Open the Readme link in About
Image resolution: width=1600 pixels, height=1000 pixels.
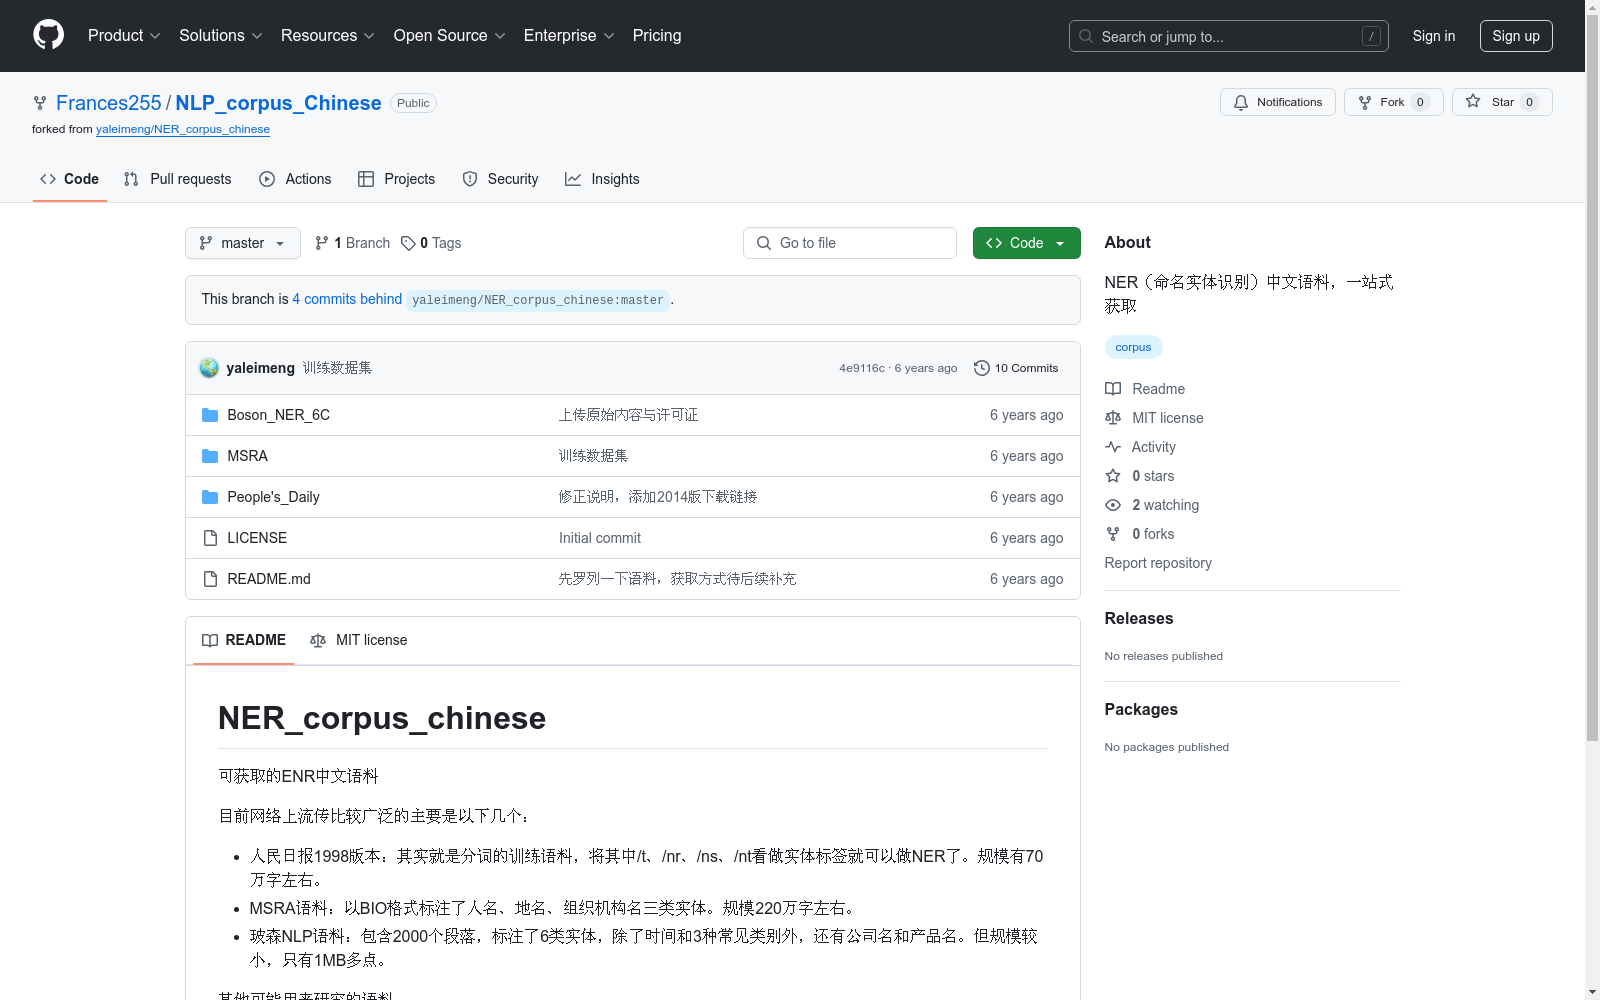[1145, 389]
